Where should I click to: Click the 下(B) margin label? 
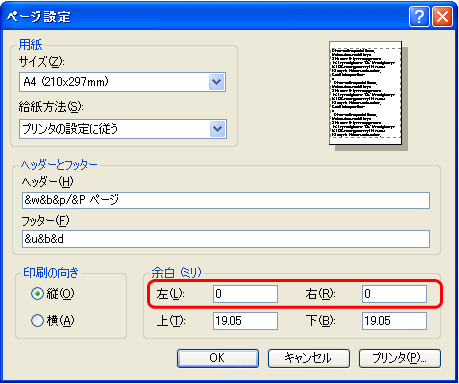(320, 321)
